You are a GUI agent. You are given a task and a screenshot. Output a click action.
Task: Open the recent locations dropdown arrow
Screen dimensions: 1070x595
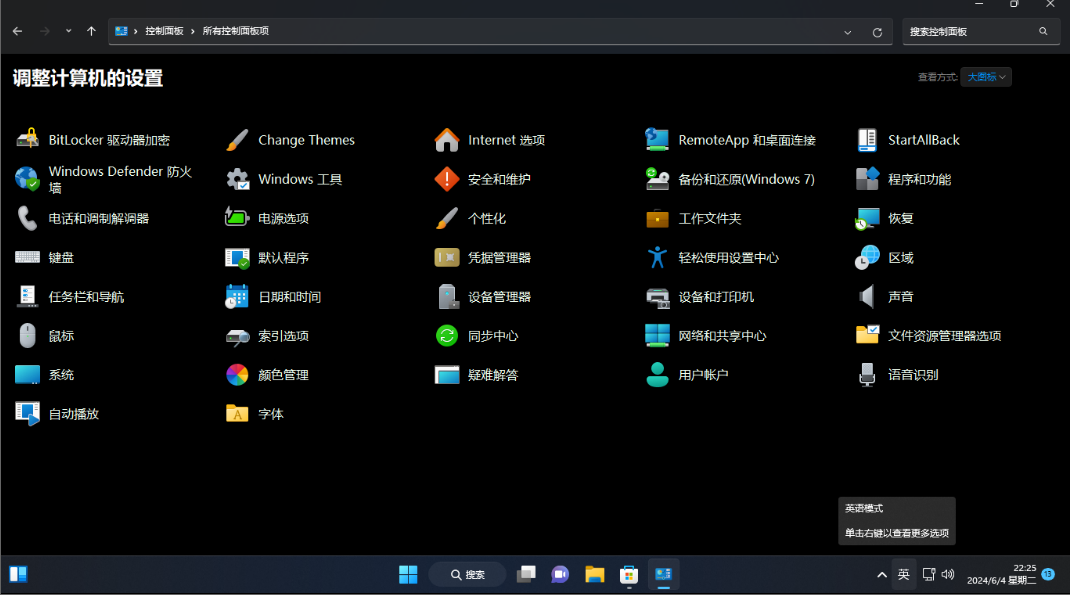68,31
